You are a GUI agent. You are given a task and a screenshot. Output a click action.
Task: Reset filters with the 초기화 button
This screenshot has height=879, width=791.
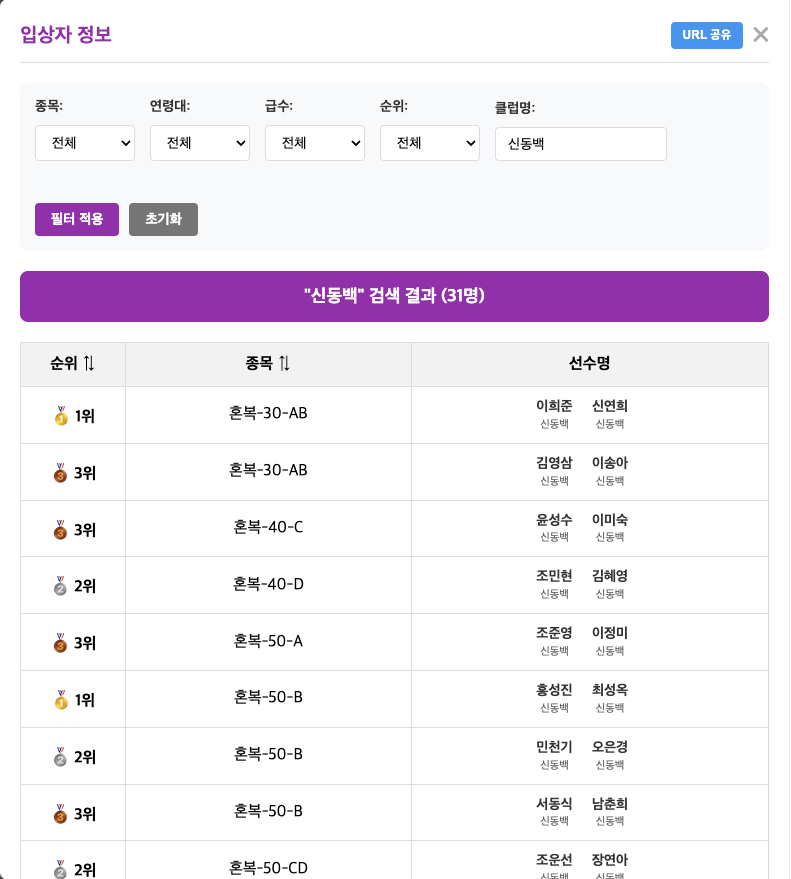tap(163, 219)
